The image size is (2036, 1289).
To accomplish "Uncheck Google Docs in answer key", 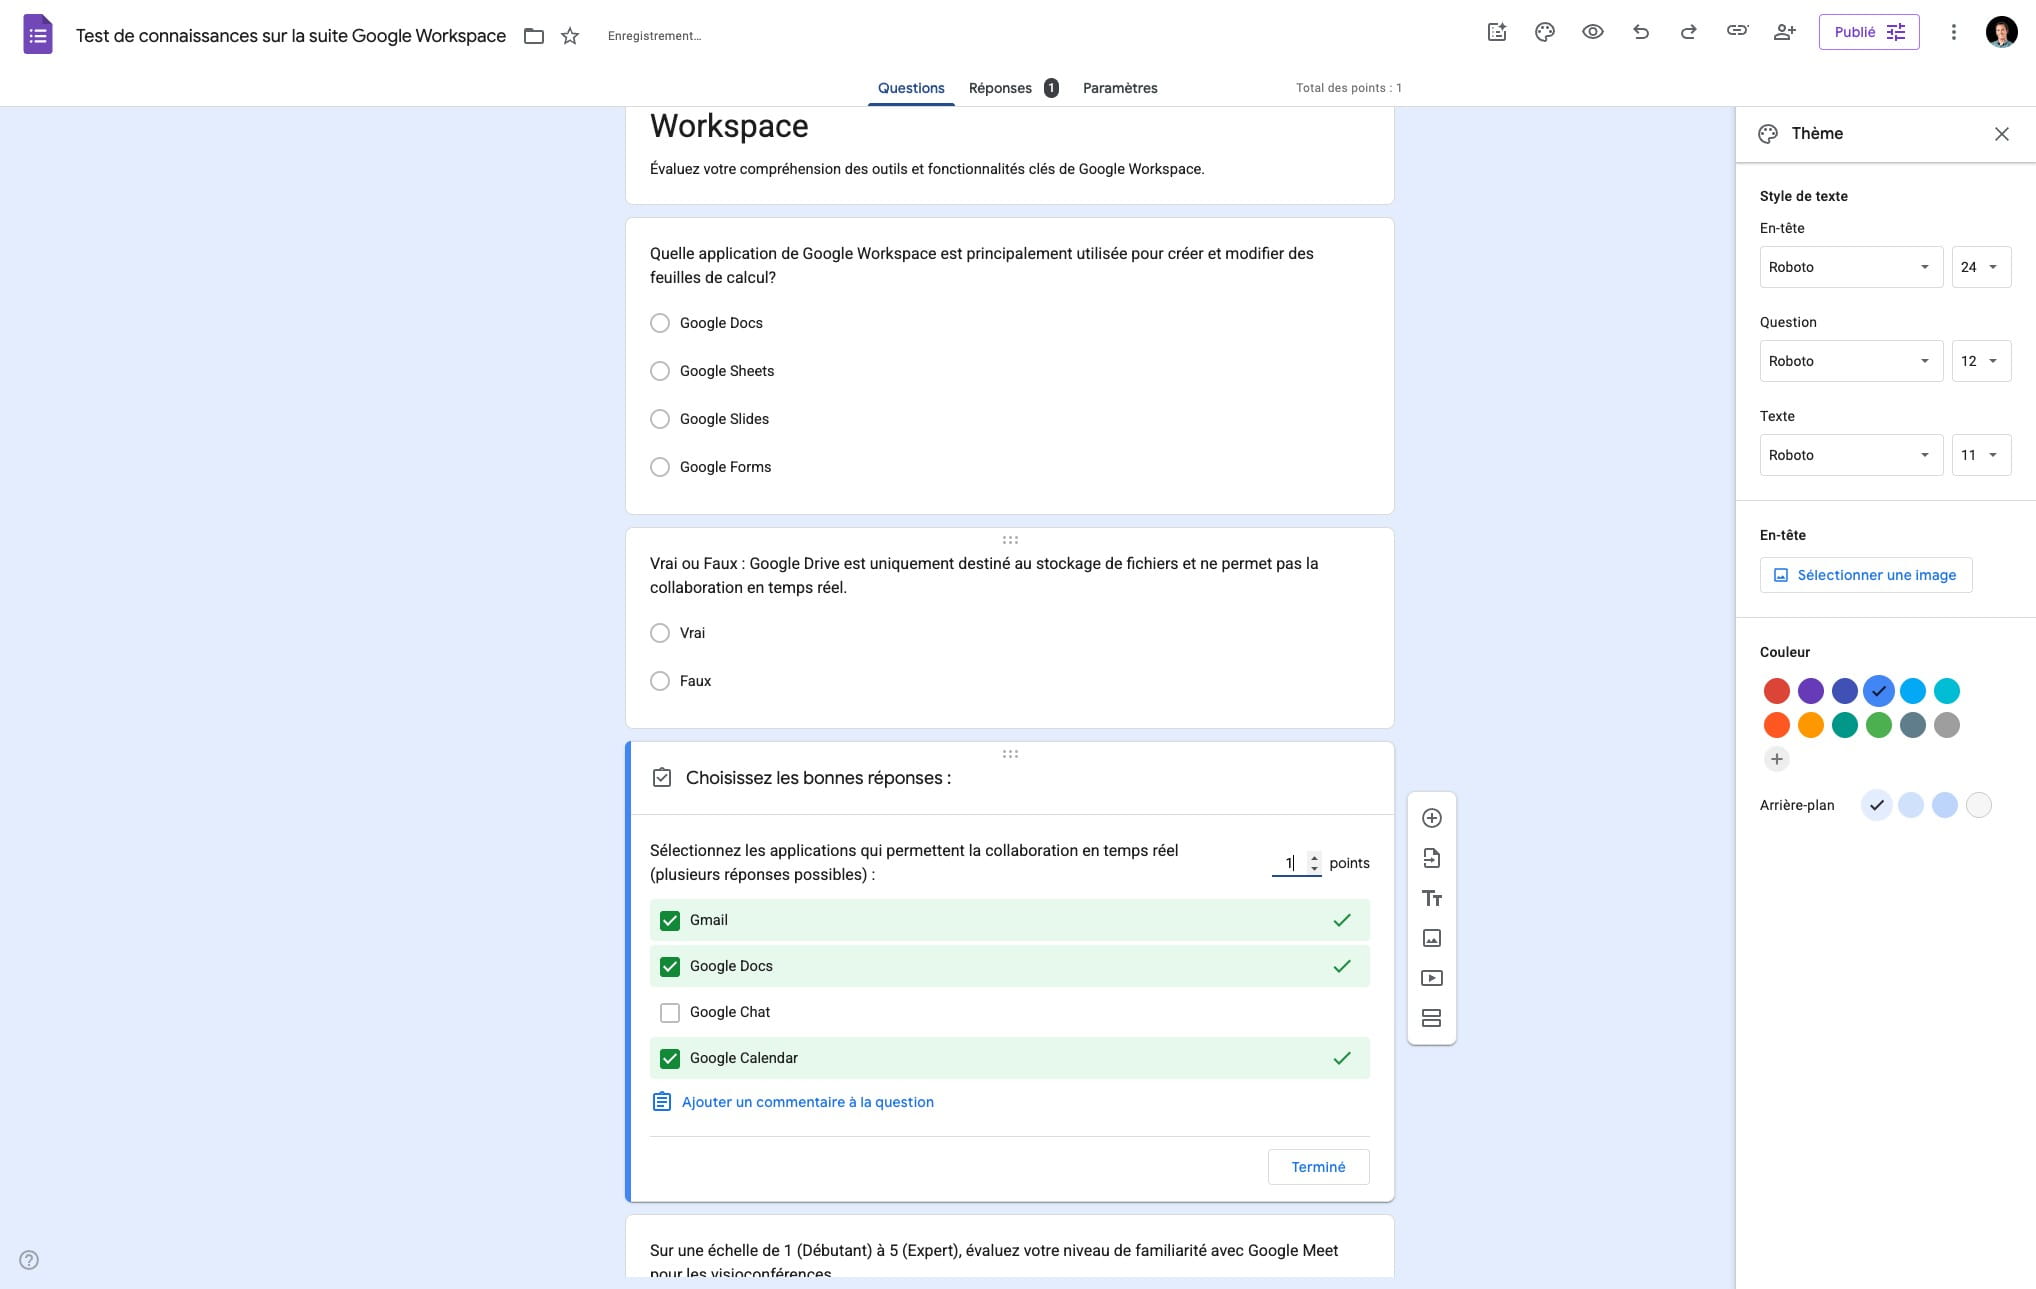I will click(670, 966).
